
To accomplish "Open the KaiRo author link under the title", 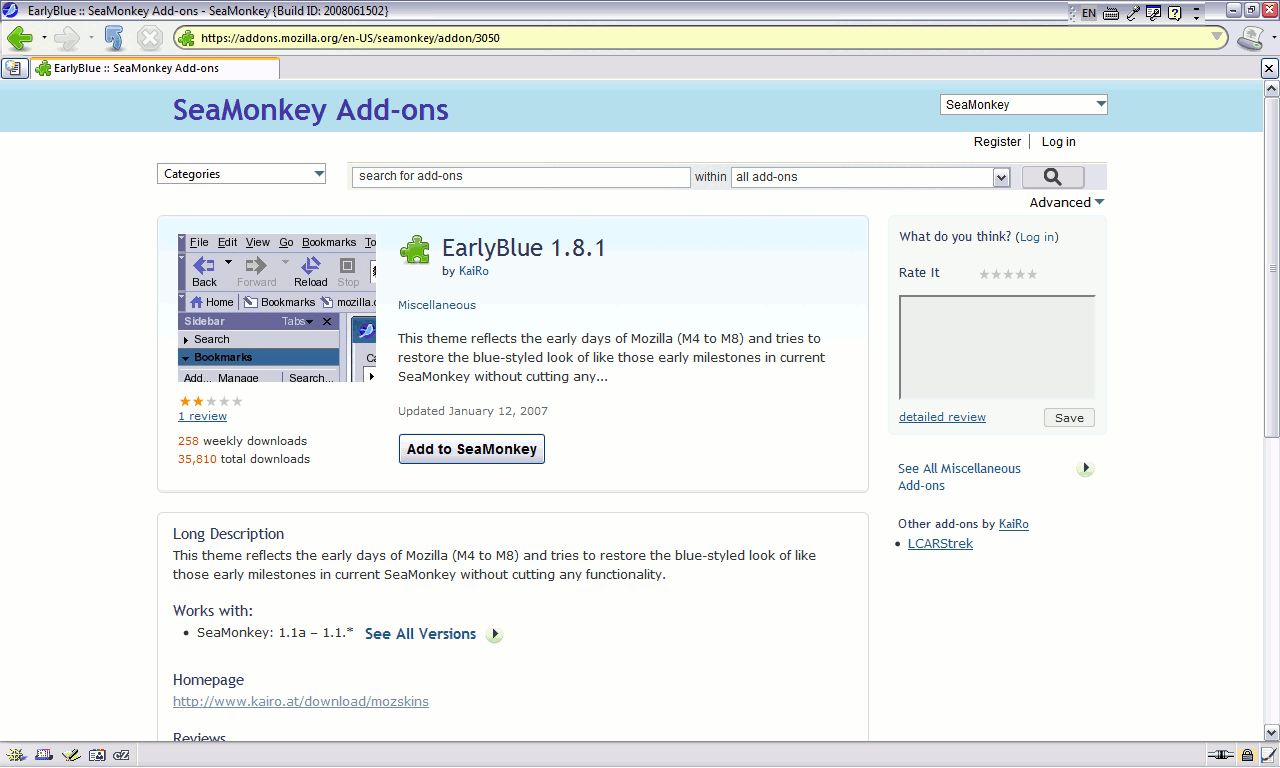I will click(x=474, y=271).
